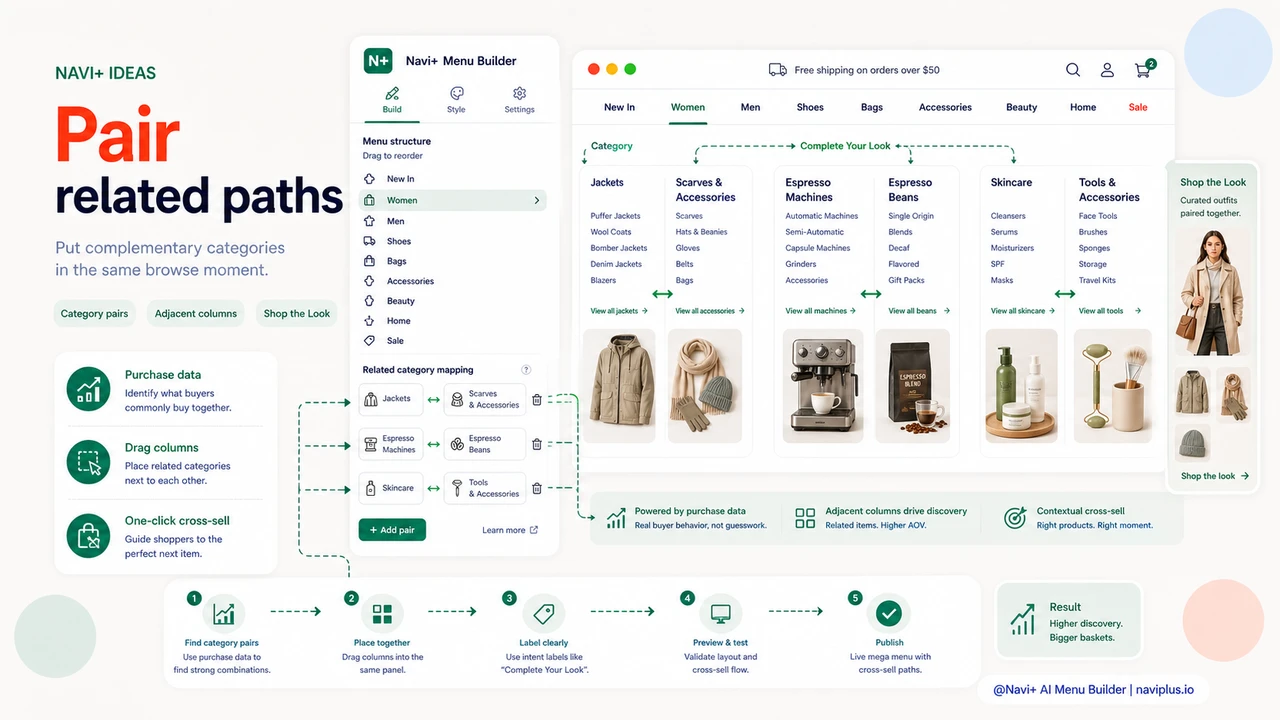The width and height of the screenshot is (1280, 720).
Task: Click the Result chart icon
Action: [x=1023, y=620]
